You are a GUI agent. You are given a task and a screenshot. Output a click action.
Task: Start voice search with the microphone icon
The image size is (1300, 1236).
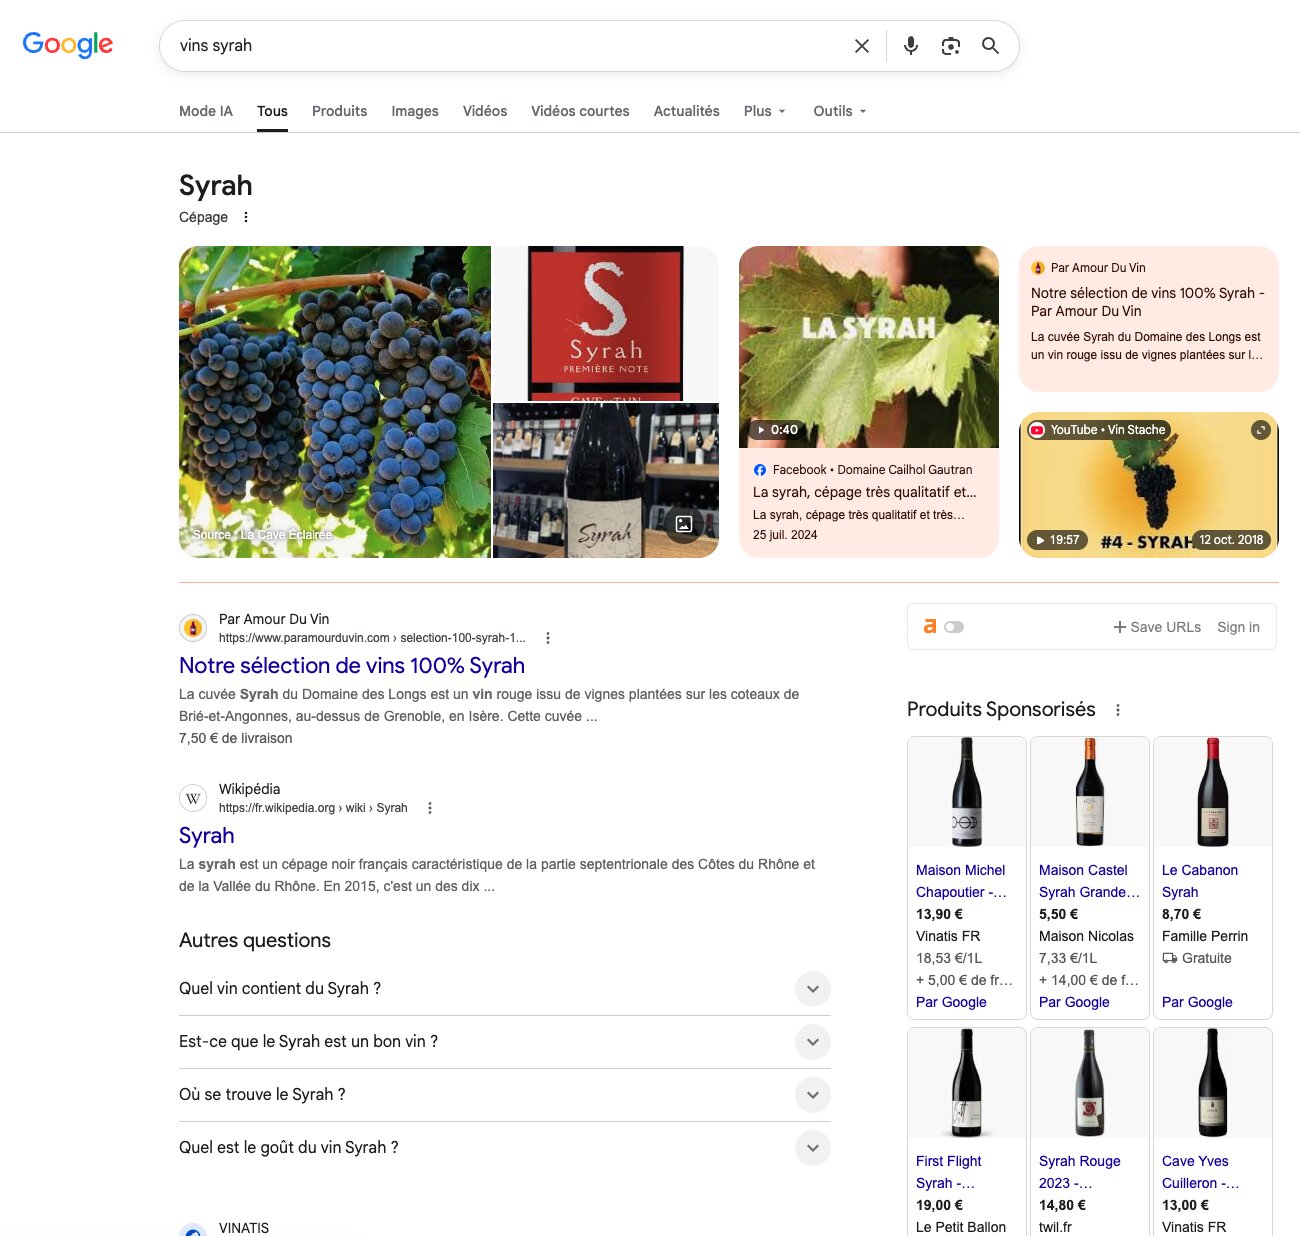(911, 46)
